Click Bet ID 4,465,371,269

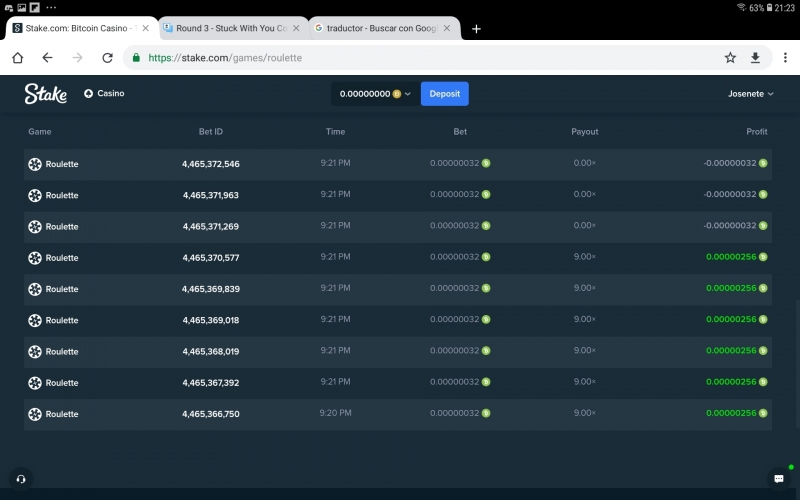pyautogui.click(x=211, y=226)
